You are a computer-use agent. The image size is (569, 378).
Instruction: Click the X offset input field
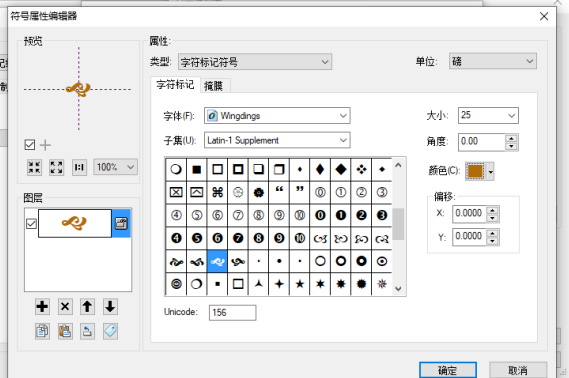coord(469,214)
